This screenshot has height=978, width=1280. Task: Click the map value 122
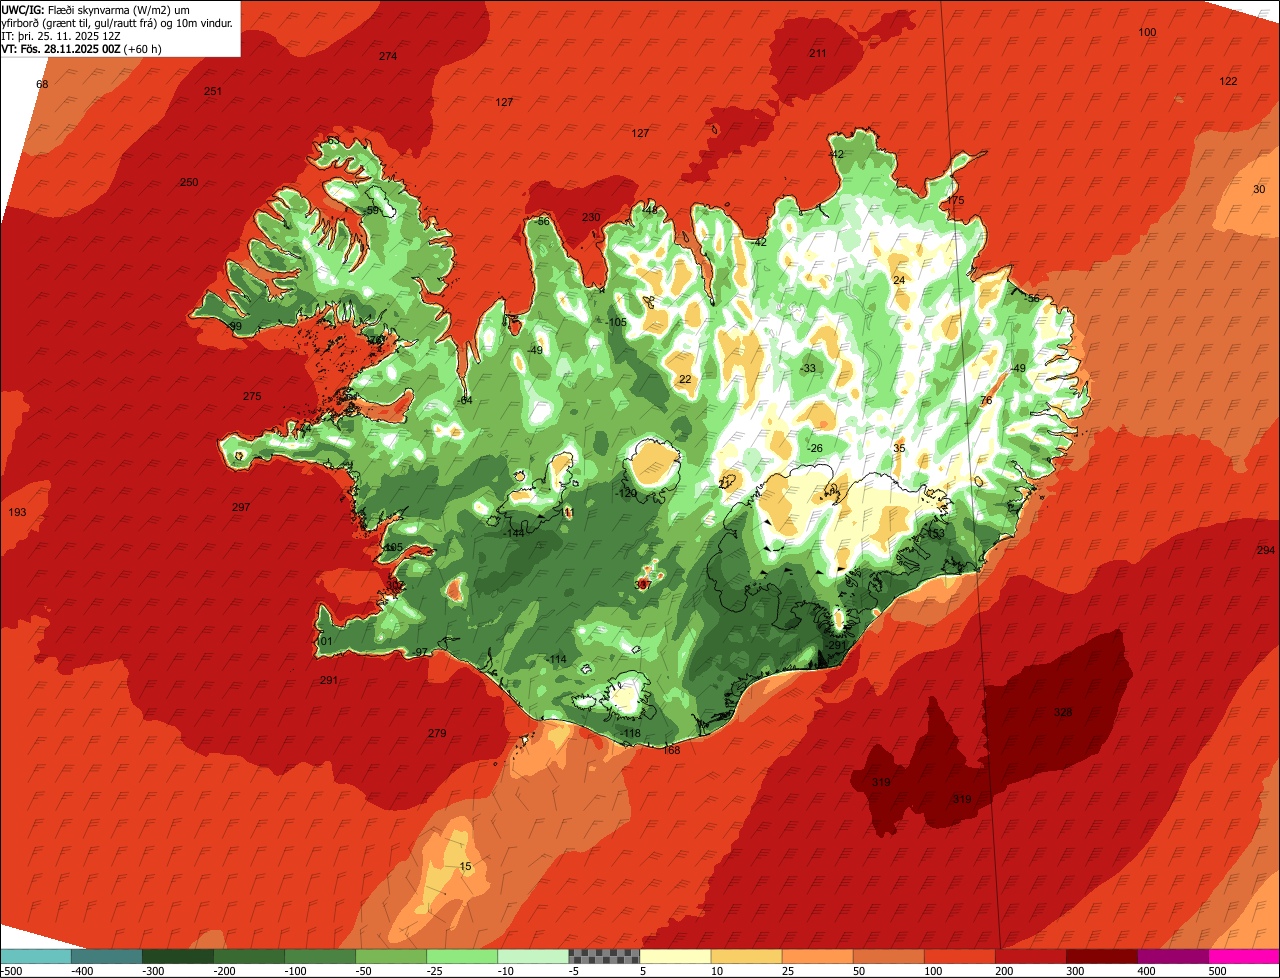click(1229, 81)
